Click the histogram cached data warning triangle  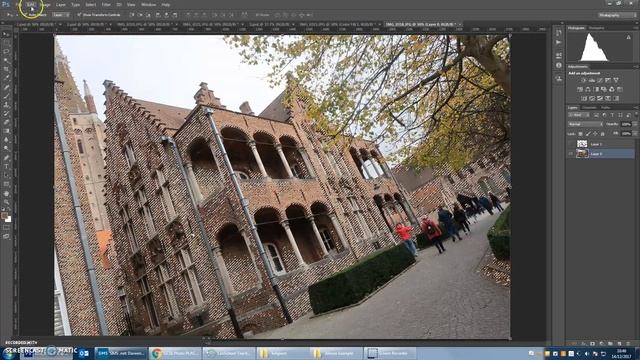(629, 37)
